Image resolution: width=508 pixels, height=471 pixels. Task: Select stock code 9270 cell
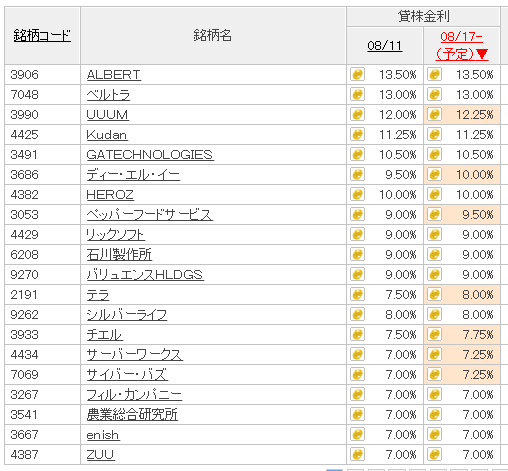click(42, 274)
